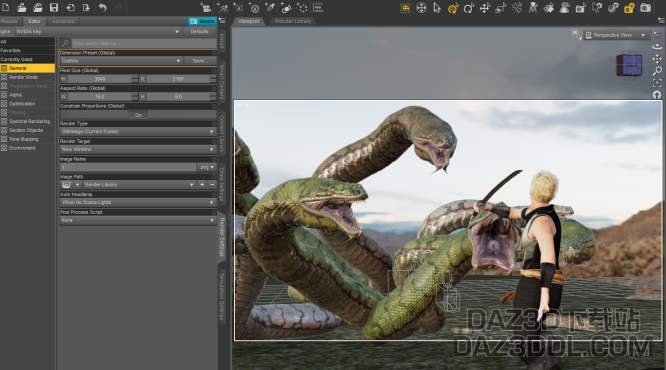Click the plus button beside Image Path

click(x=202, y=185)
